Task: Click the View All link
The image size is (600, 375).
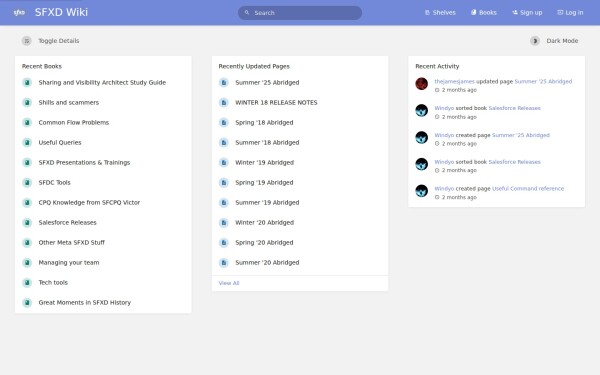Action: click(229, 283)
